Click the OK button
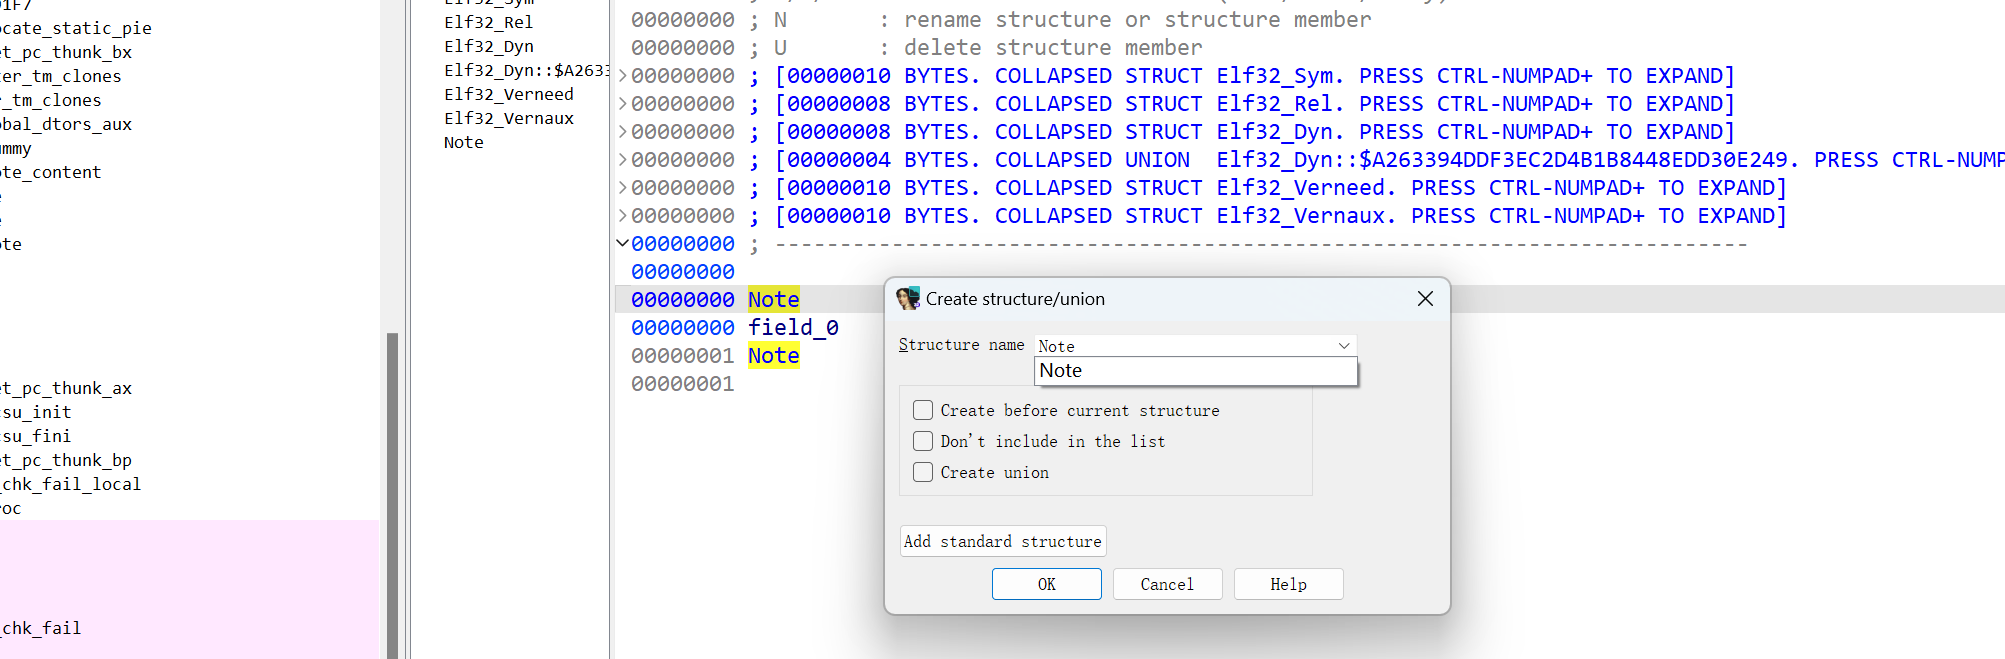2005x659 pixels. pyautogui.click(x=1046, y=584)
